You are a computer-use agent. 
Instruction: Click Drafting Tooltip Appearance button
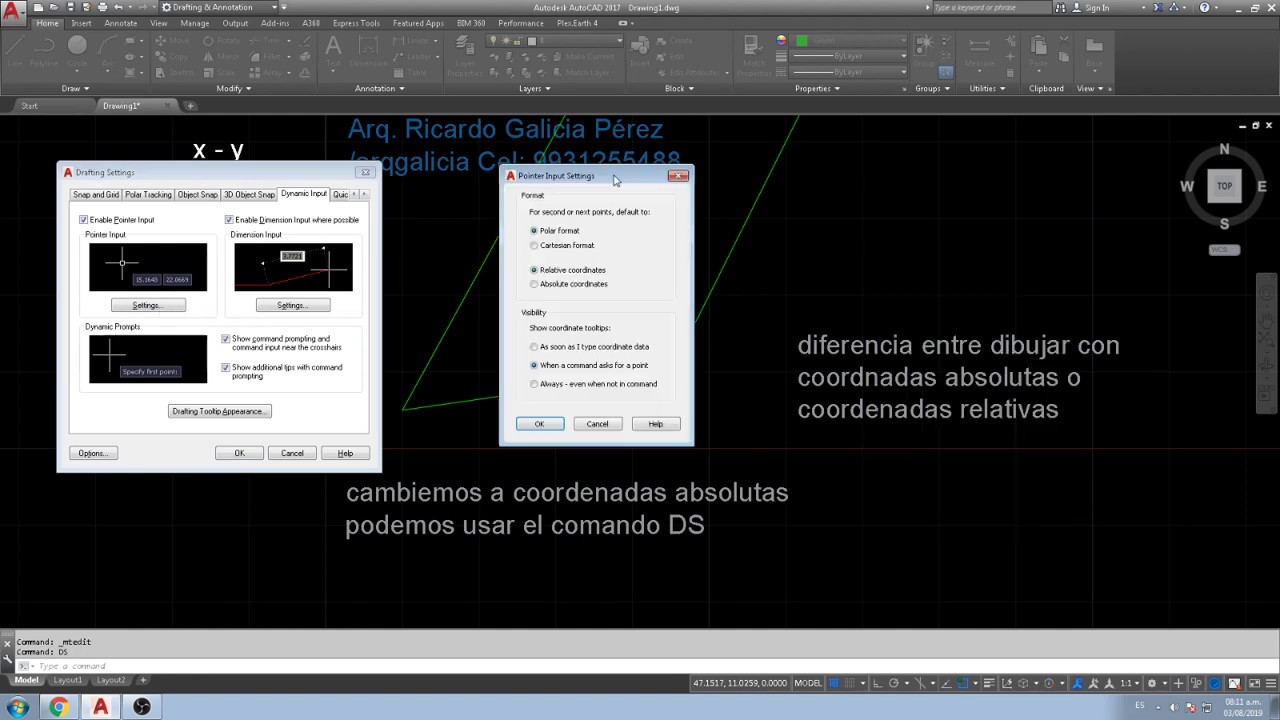click(x=220, y=411)
